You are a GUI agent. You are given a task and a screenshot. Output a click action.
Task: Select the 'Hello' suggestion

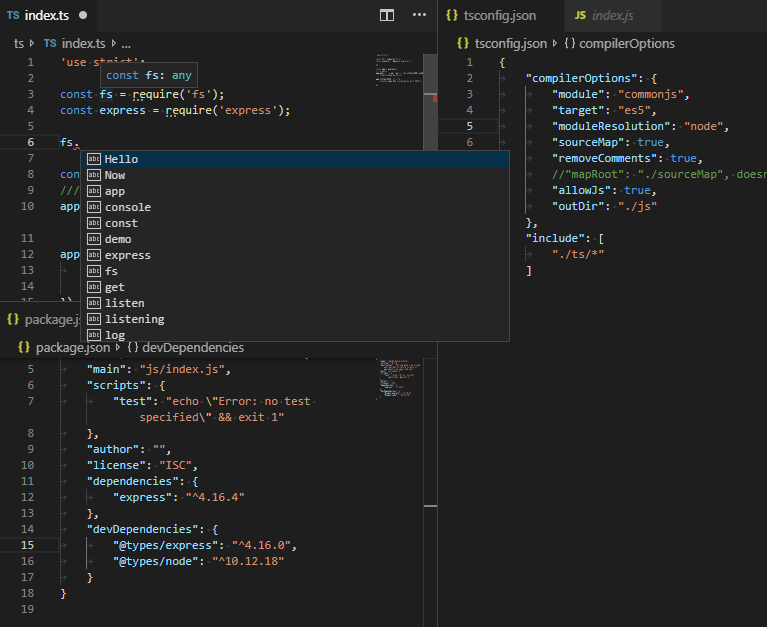pos(295,159)
